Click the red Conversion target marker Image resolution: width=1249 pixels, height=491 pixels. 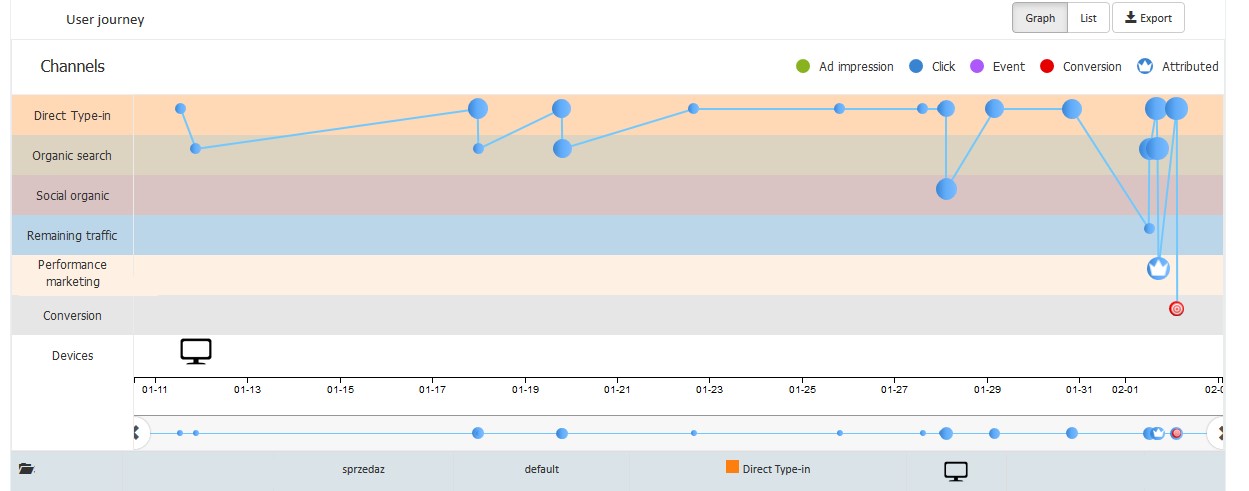[1176, 309]
